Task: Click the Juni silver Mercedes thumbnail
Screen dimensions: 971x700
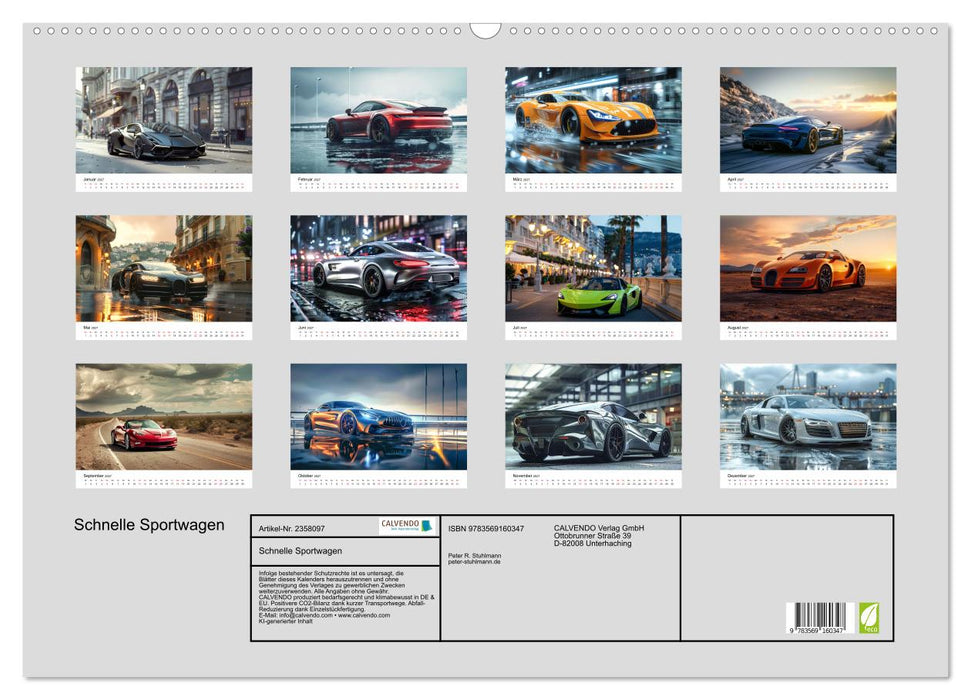Action: click(x=378, y=268)
